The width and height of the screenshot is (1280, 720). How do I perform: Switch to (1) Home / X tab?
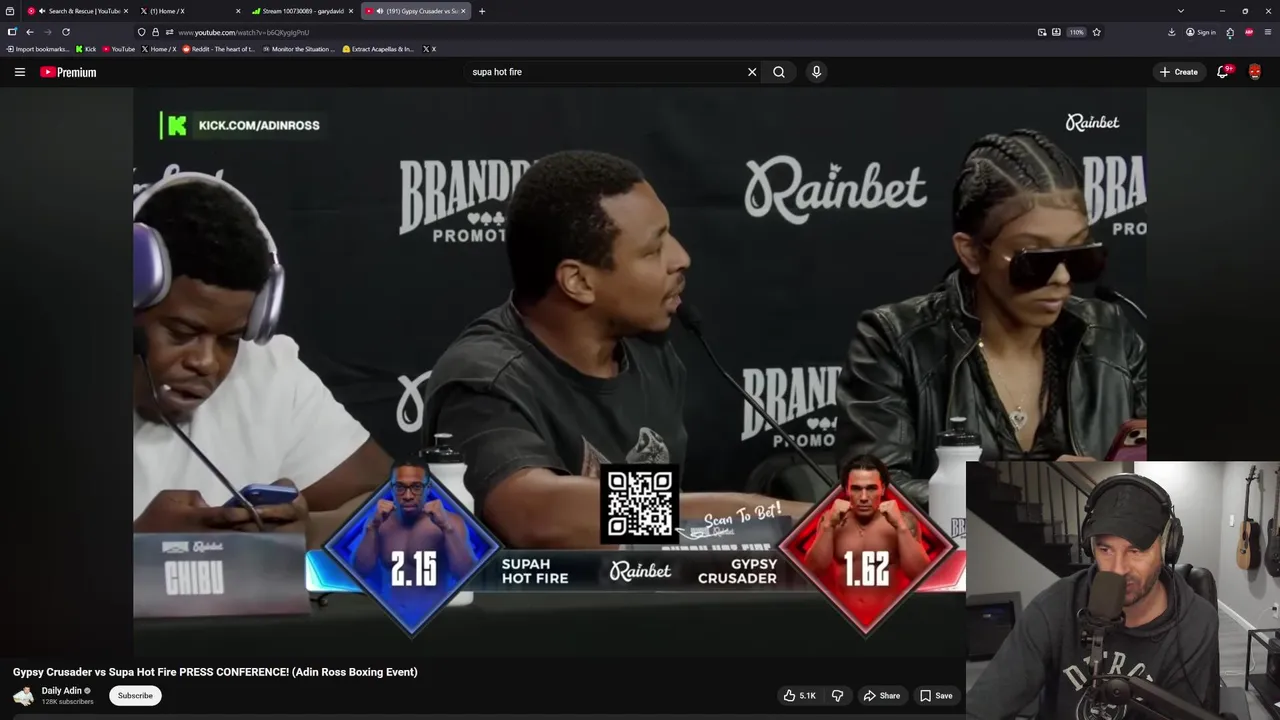(x=190, y=11)
